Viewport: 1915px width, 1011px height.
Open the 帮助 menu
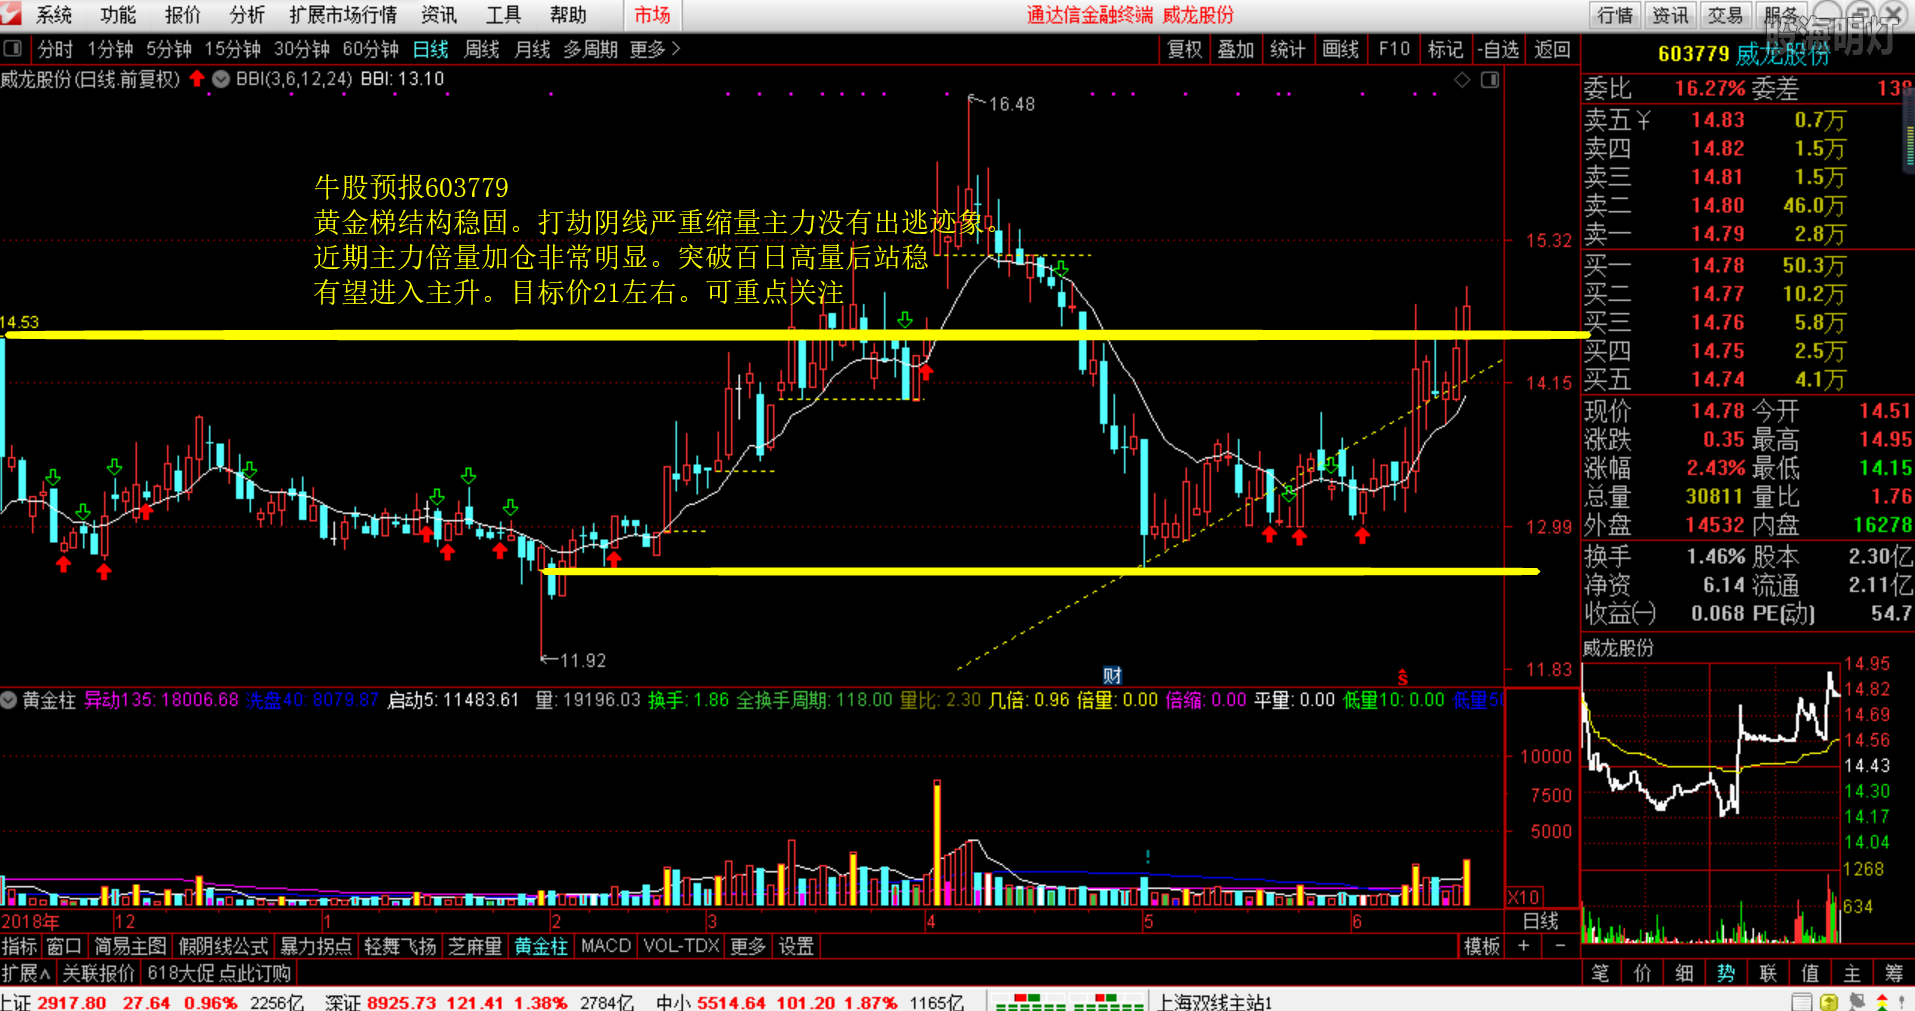(x=568, y=15)
